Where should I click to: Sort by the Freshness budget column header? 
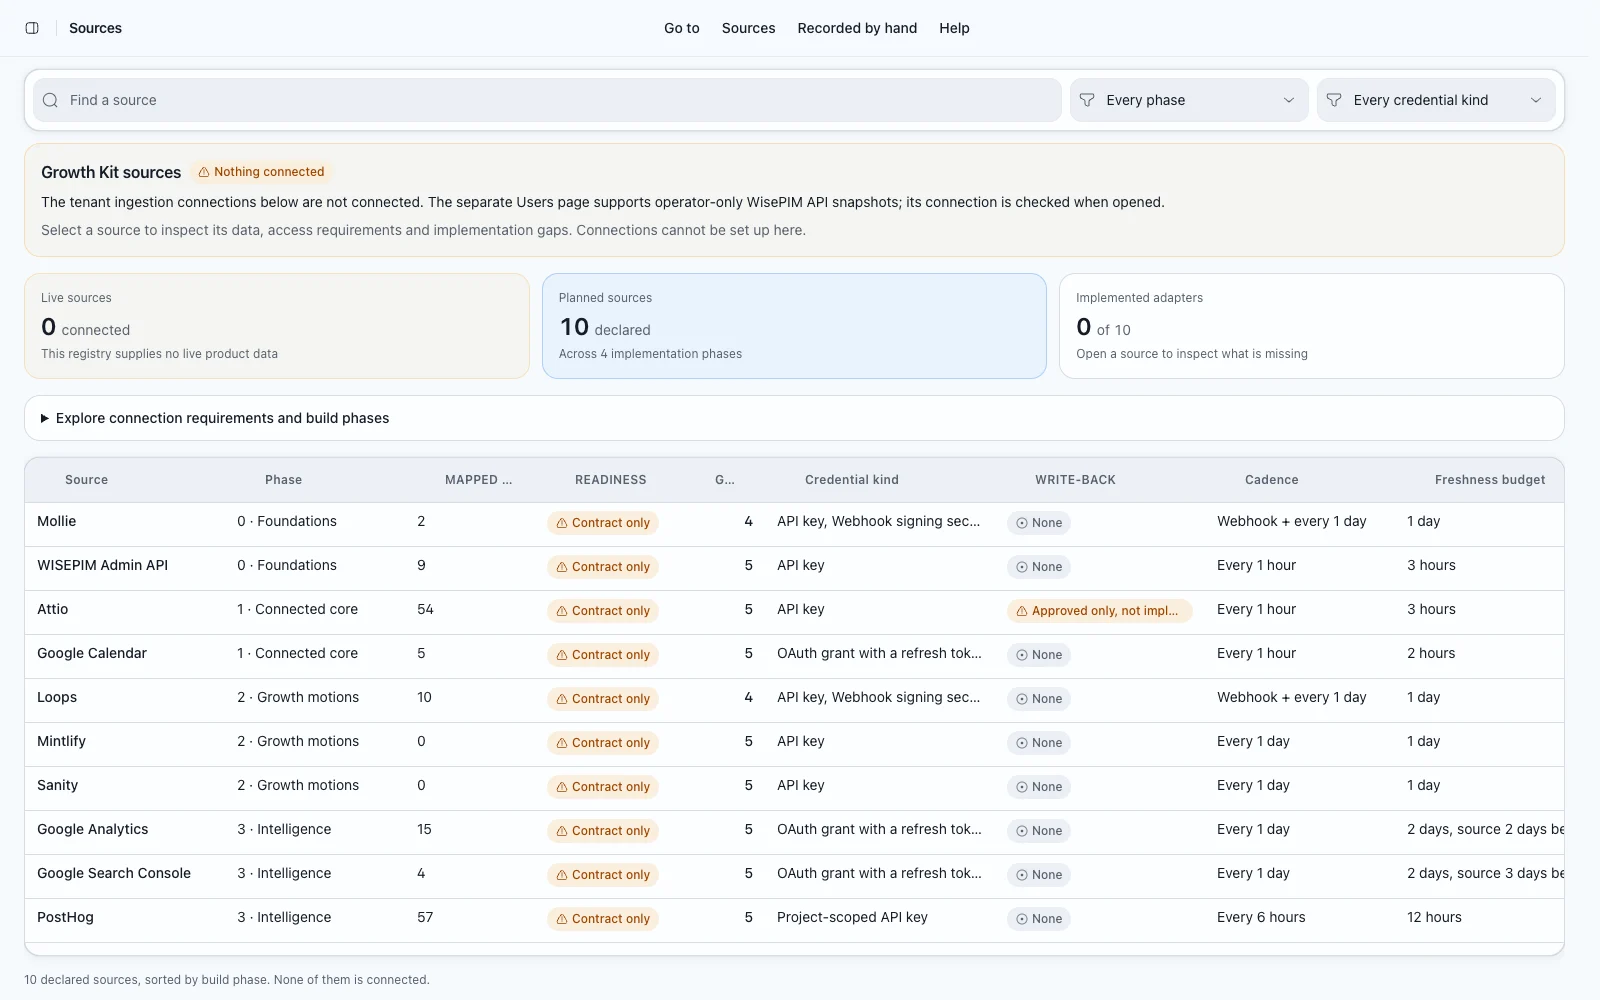click(1490, 480)
